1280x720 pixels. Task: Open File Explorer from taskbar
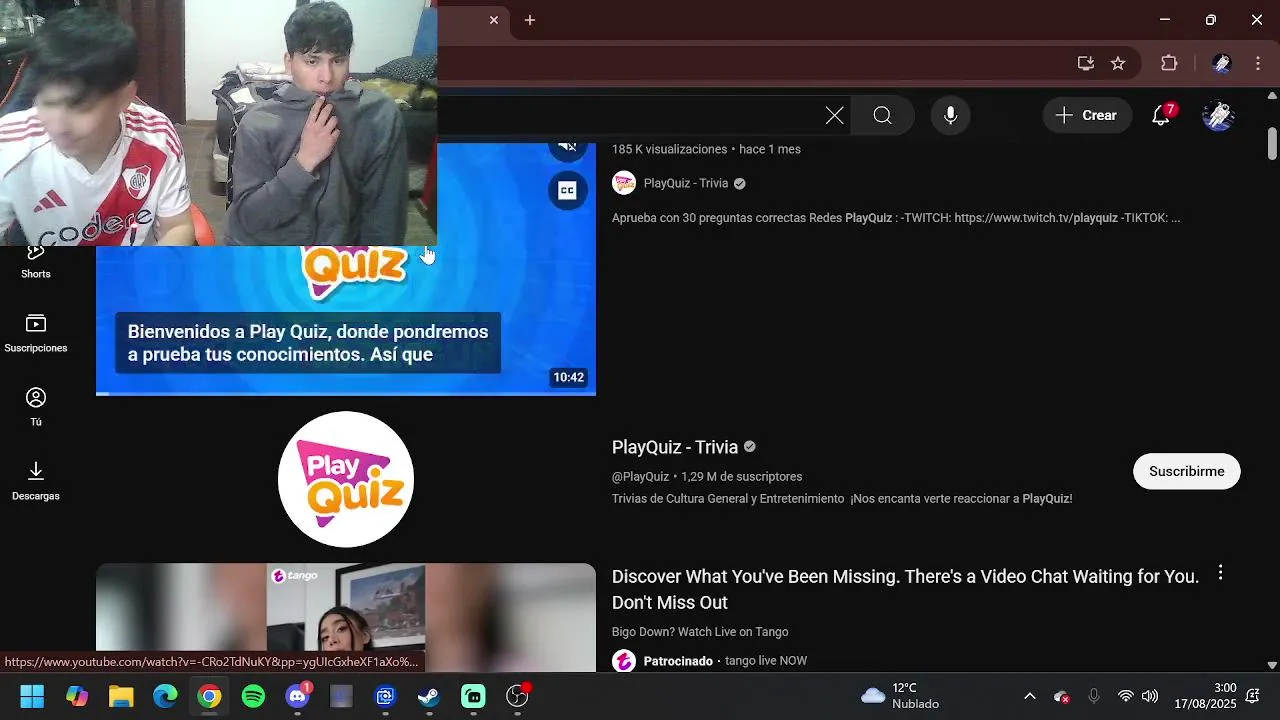(x=121, y=696)
